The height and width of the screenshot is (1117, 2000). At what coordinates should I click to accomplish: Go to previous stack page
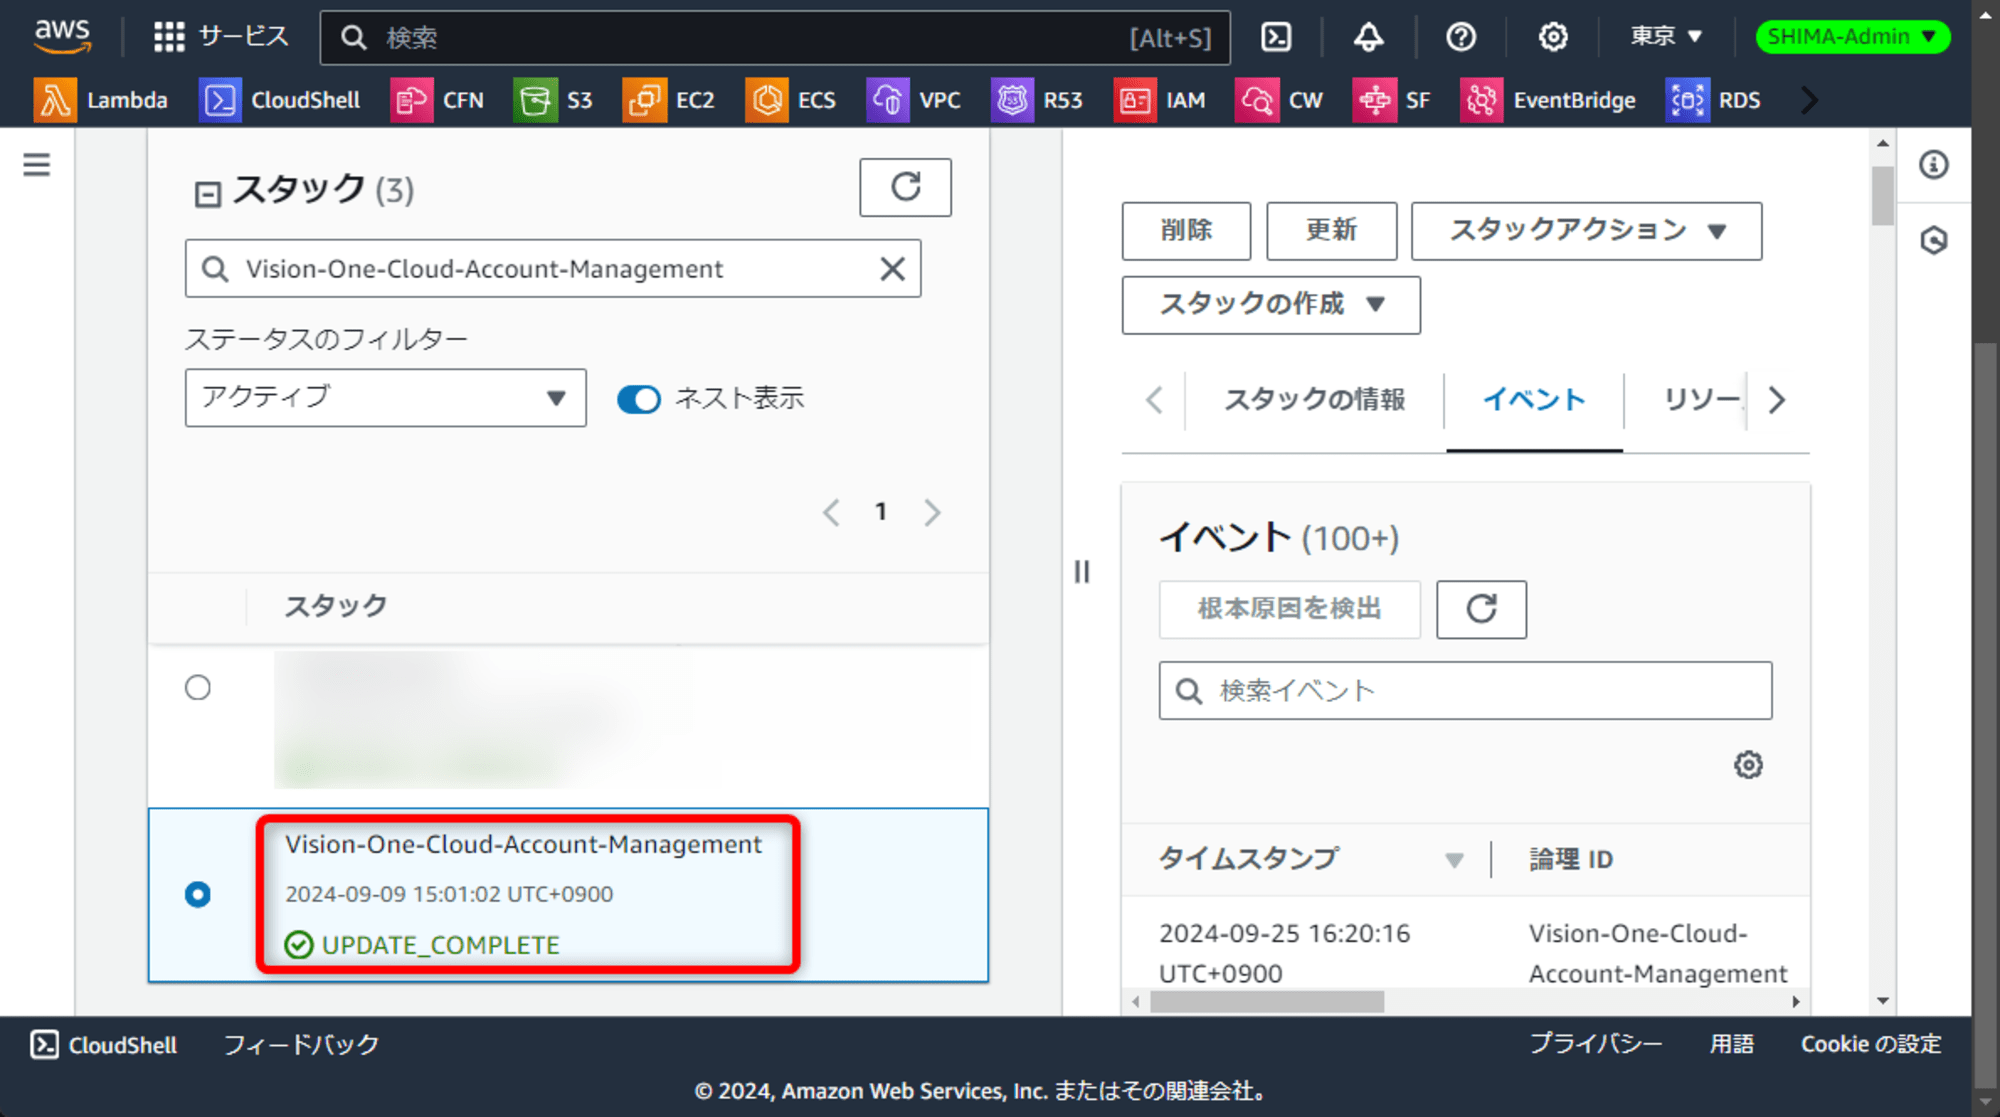831,512
